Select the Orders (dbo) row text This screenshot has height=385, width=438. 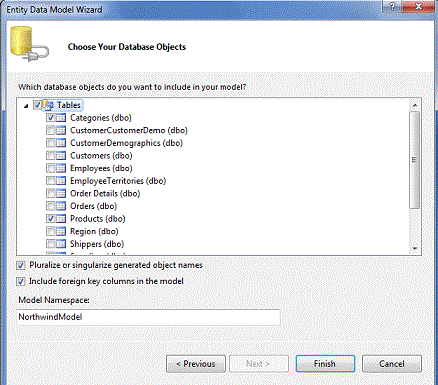(93, 206)
